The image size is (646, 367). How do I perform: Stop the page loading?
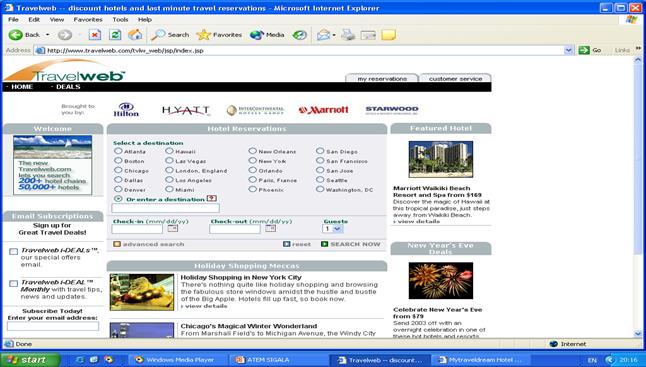point(95,35)
